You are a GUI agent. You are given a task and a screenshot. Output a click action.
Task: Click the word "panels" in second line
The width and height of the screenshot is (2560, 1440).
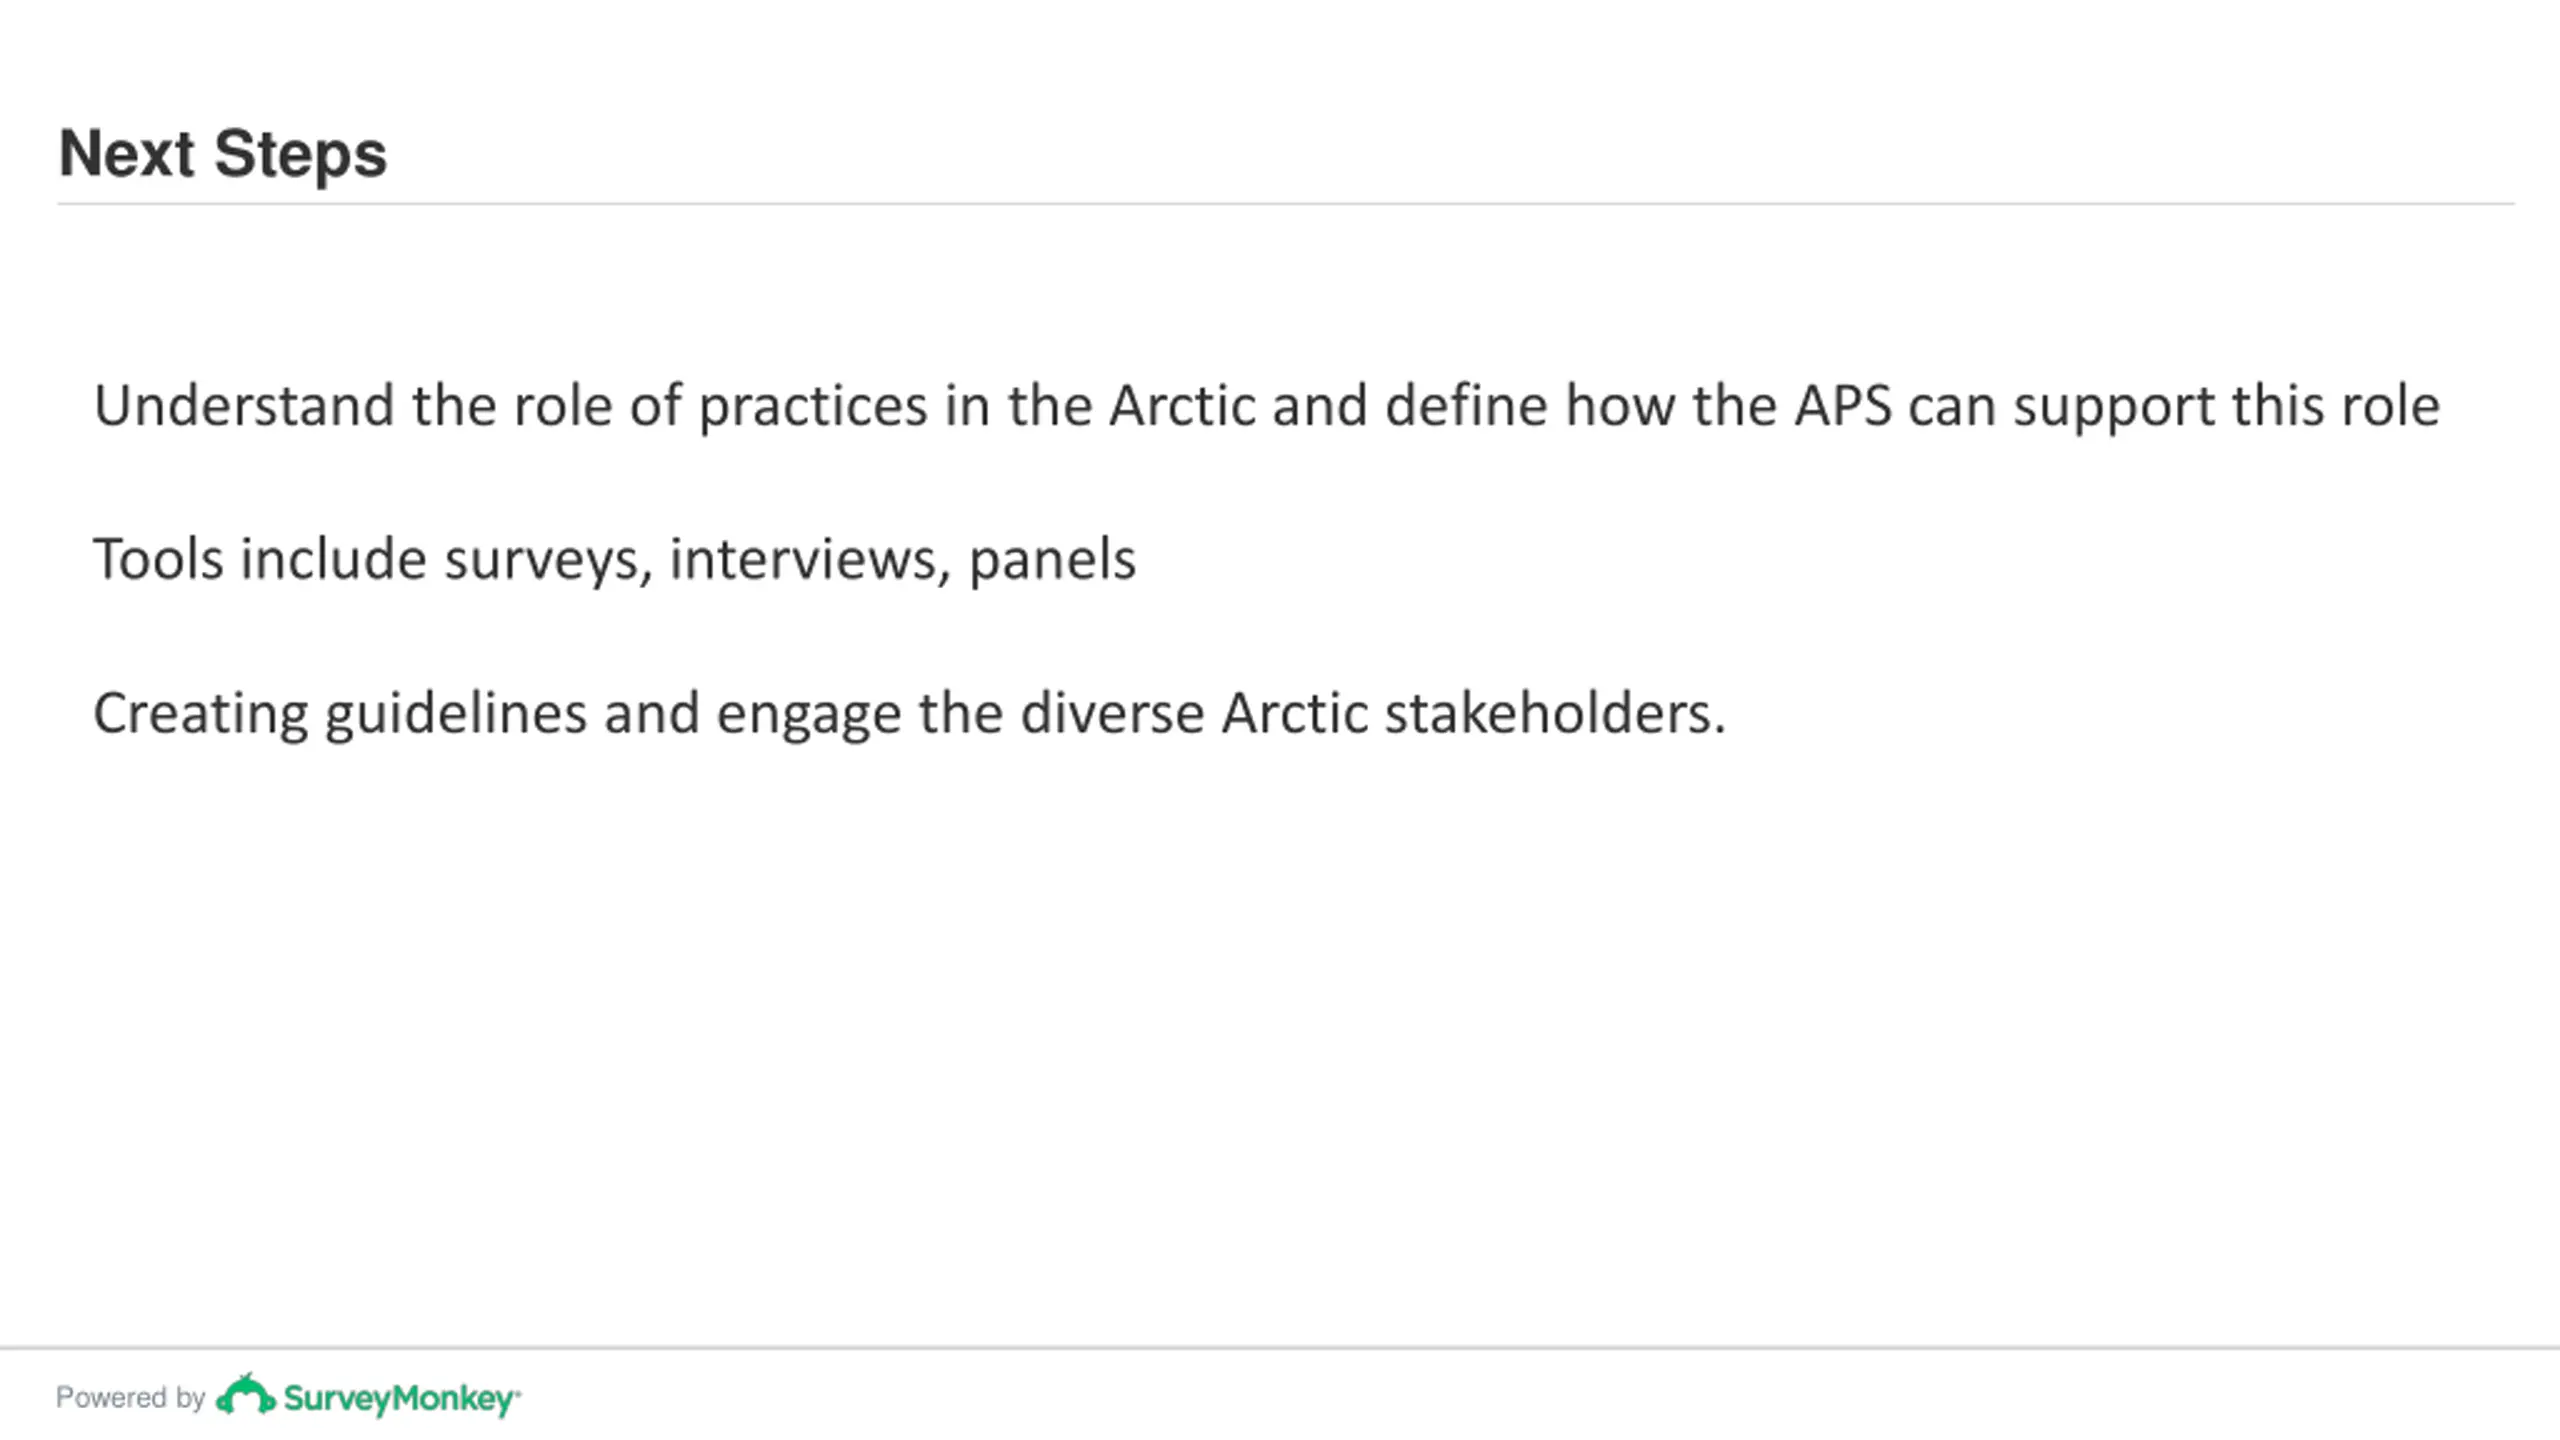(x=1052, y=562)
